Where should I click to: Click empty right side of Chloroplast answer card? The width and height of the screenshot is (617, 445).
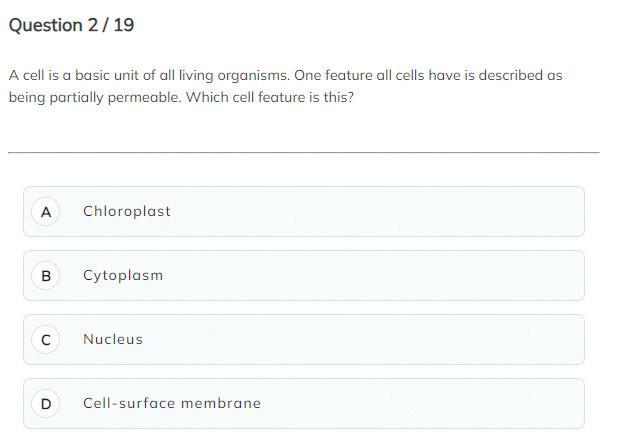(x=450, y=211)
